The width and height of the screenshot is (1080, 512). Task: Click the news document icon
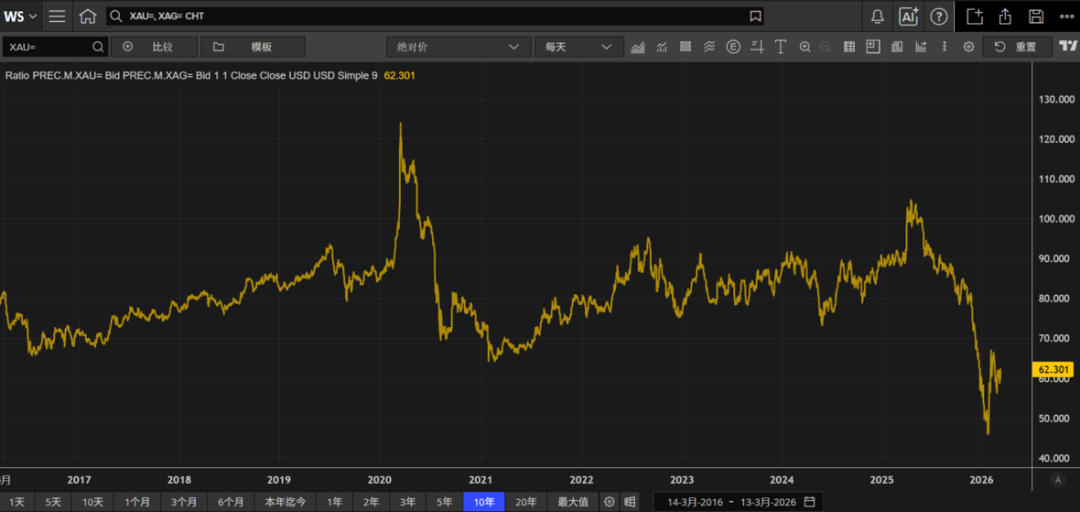coord(897,47)
